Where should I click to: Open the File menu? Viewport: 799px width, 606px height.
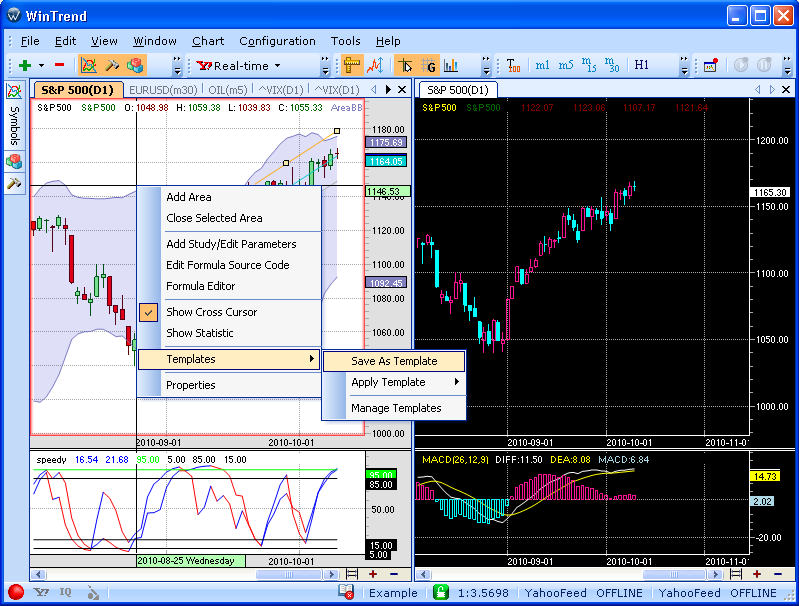tap(30, 41)
